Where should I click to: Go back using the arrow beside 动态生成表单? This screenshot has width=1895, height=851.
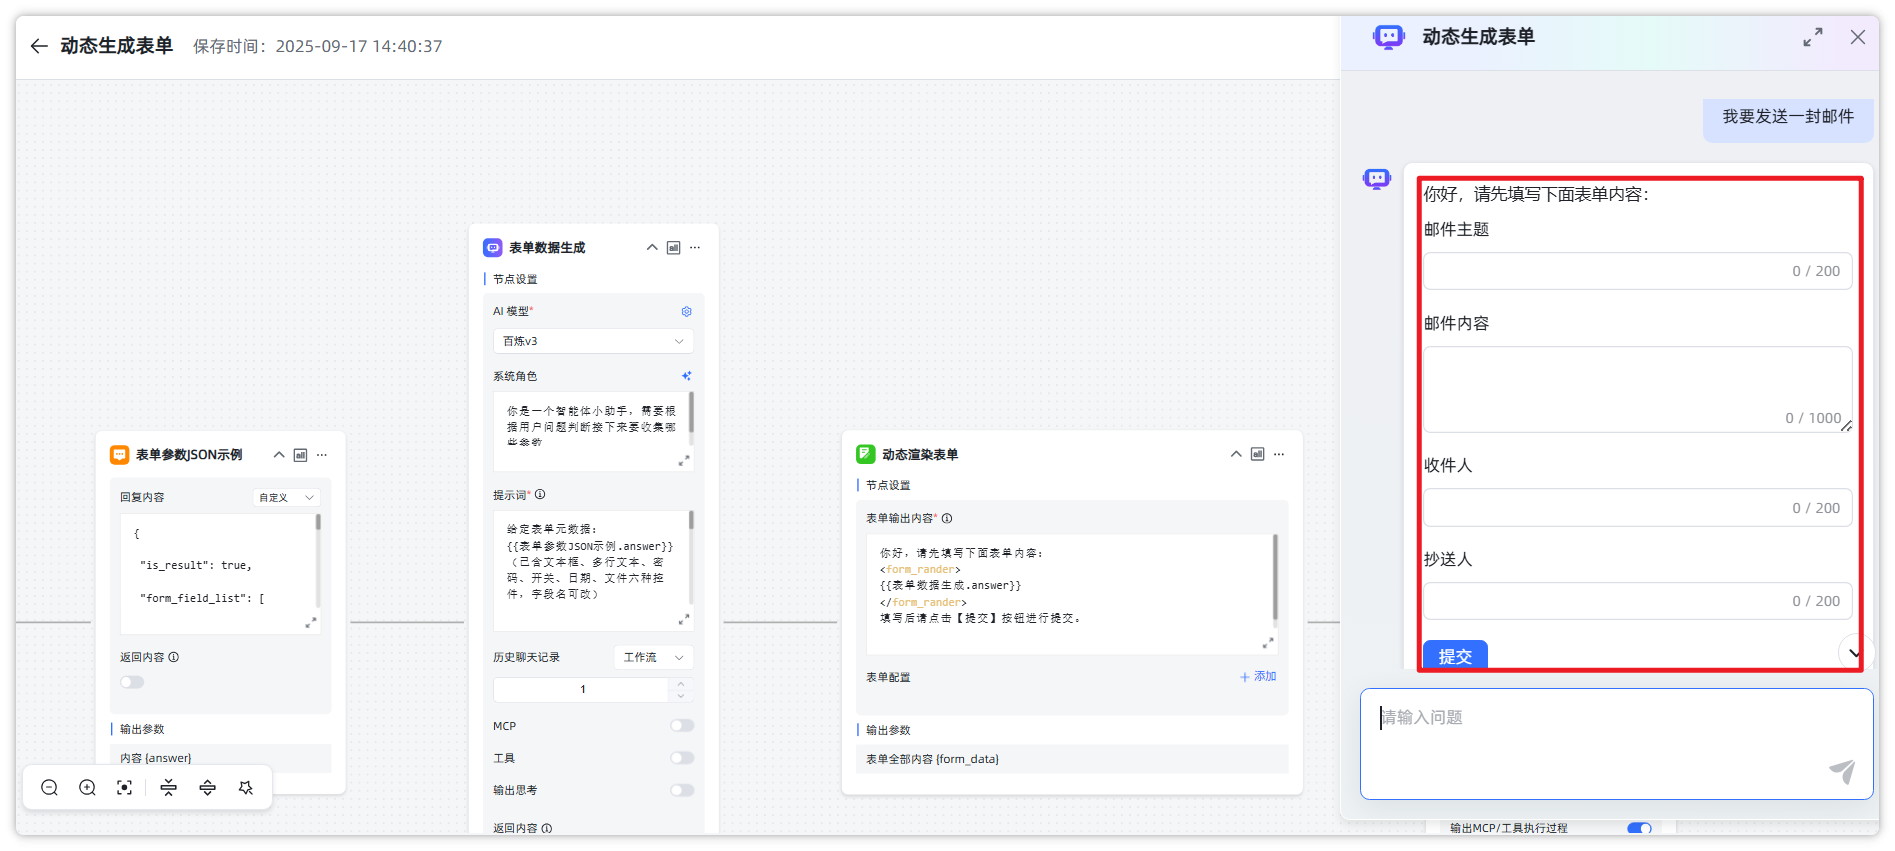pyautogui.click(x=39, y=46)
